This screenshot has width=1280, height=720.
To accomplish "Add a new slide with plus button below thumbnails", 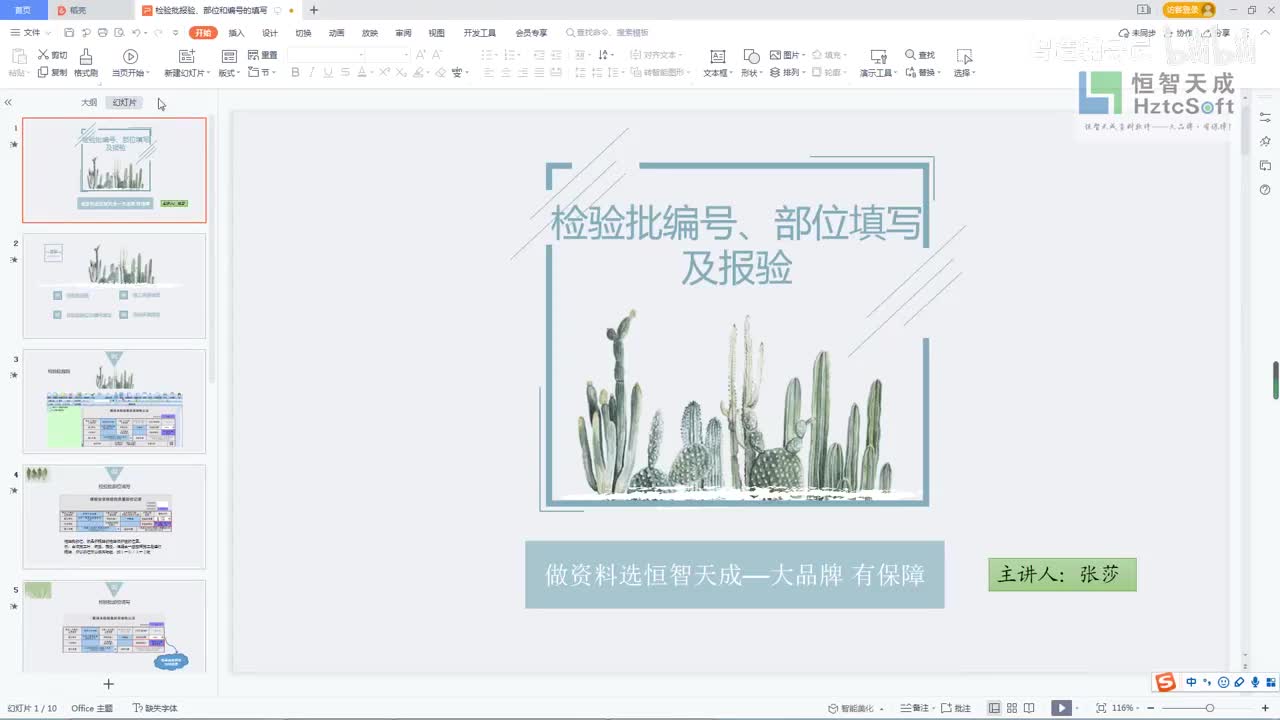I will tap(109, 684).
